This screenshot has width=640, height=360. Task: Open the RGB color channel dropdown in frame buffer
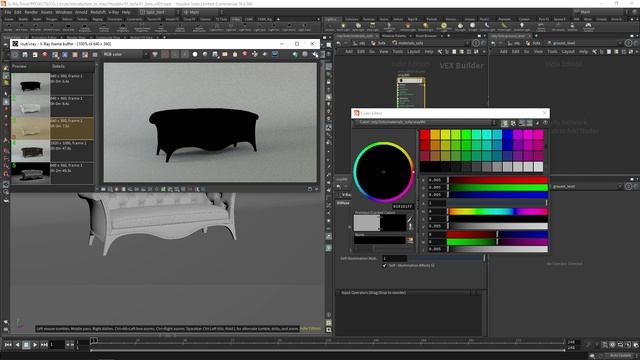[x=125, y=54]
